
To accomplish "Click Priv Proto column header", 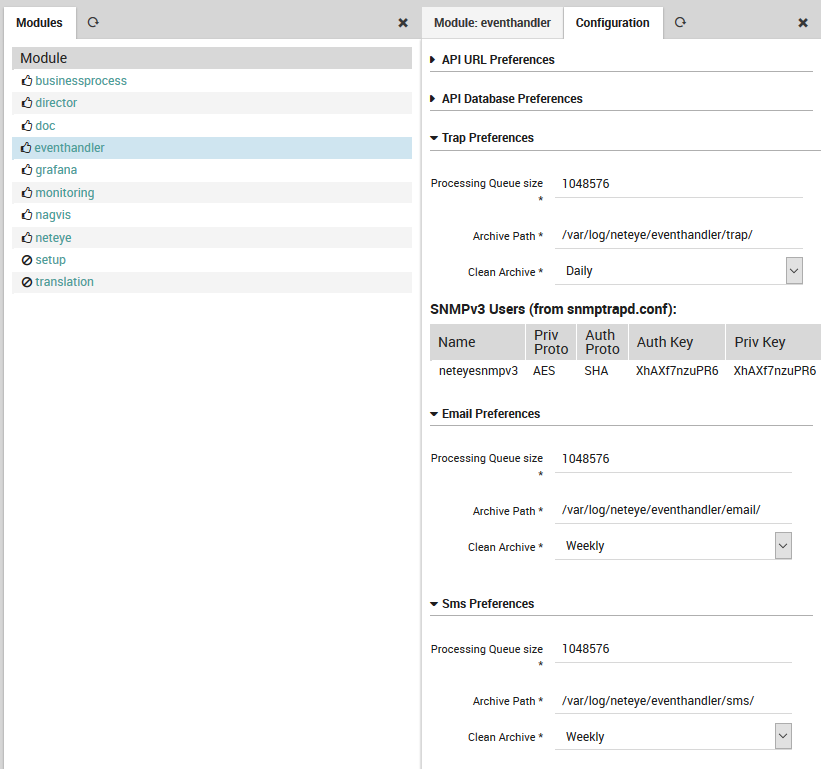I will click(x=551, y=342).
